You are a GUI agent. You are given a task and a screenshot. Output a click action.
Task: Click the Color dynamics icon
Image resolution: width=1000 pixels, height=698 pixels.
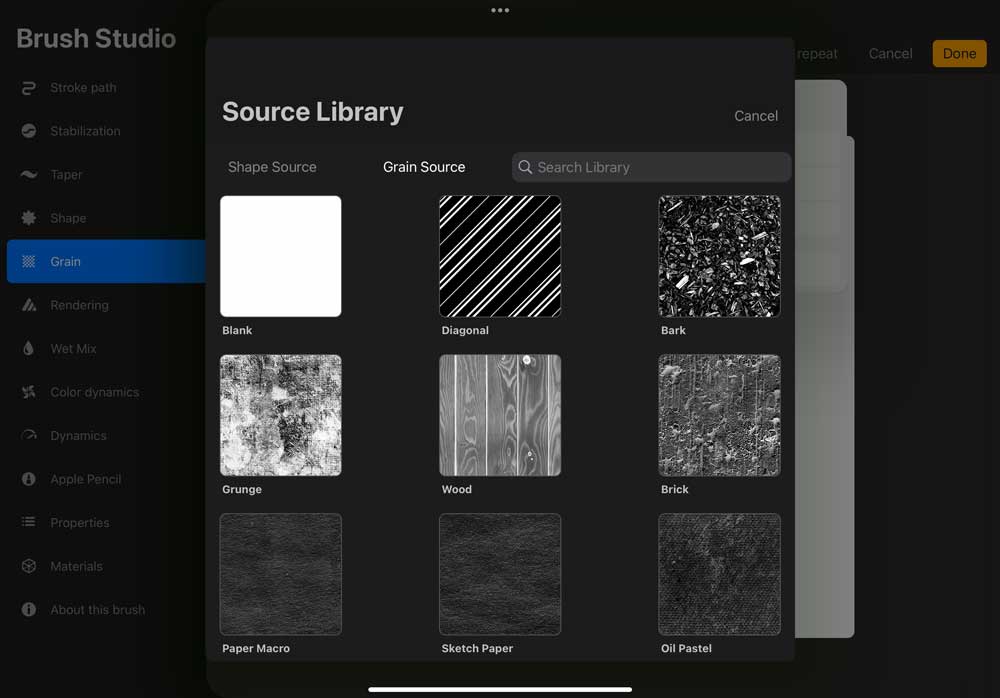[29, 392]
